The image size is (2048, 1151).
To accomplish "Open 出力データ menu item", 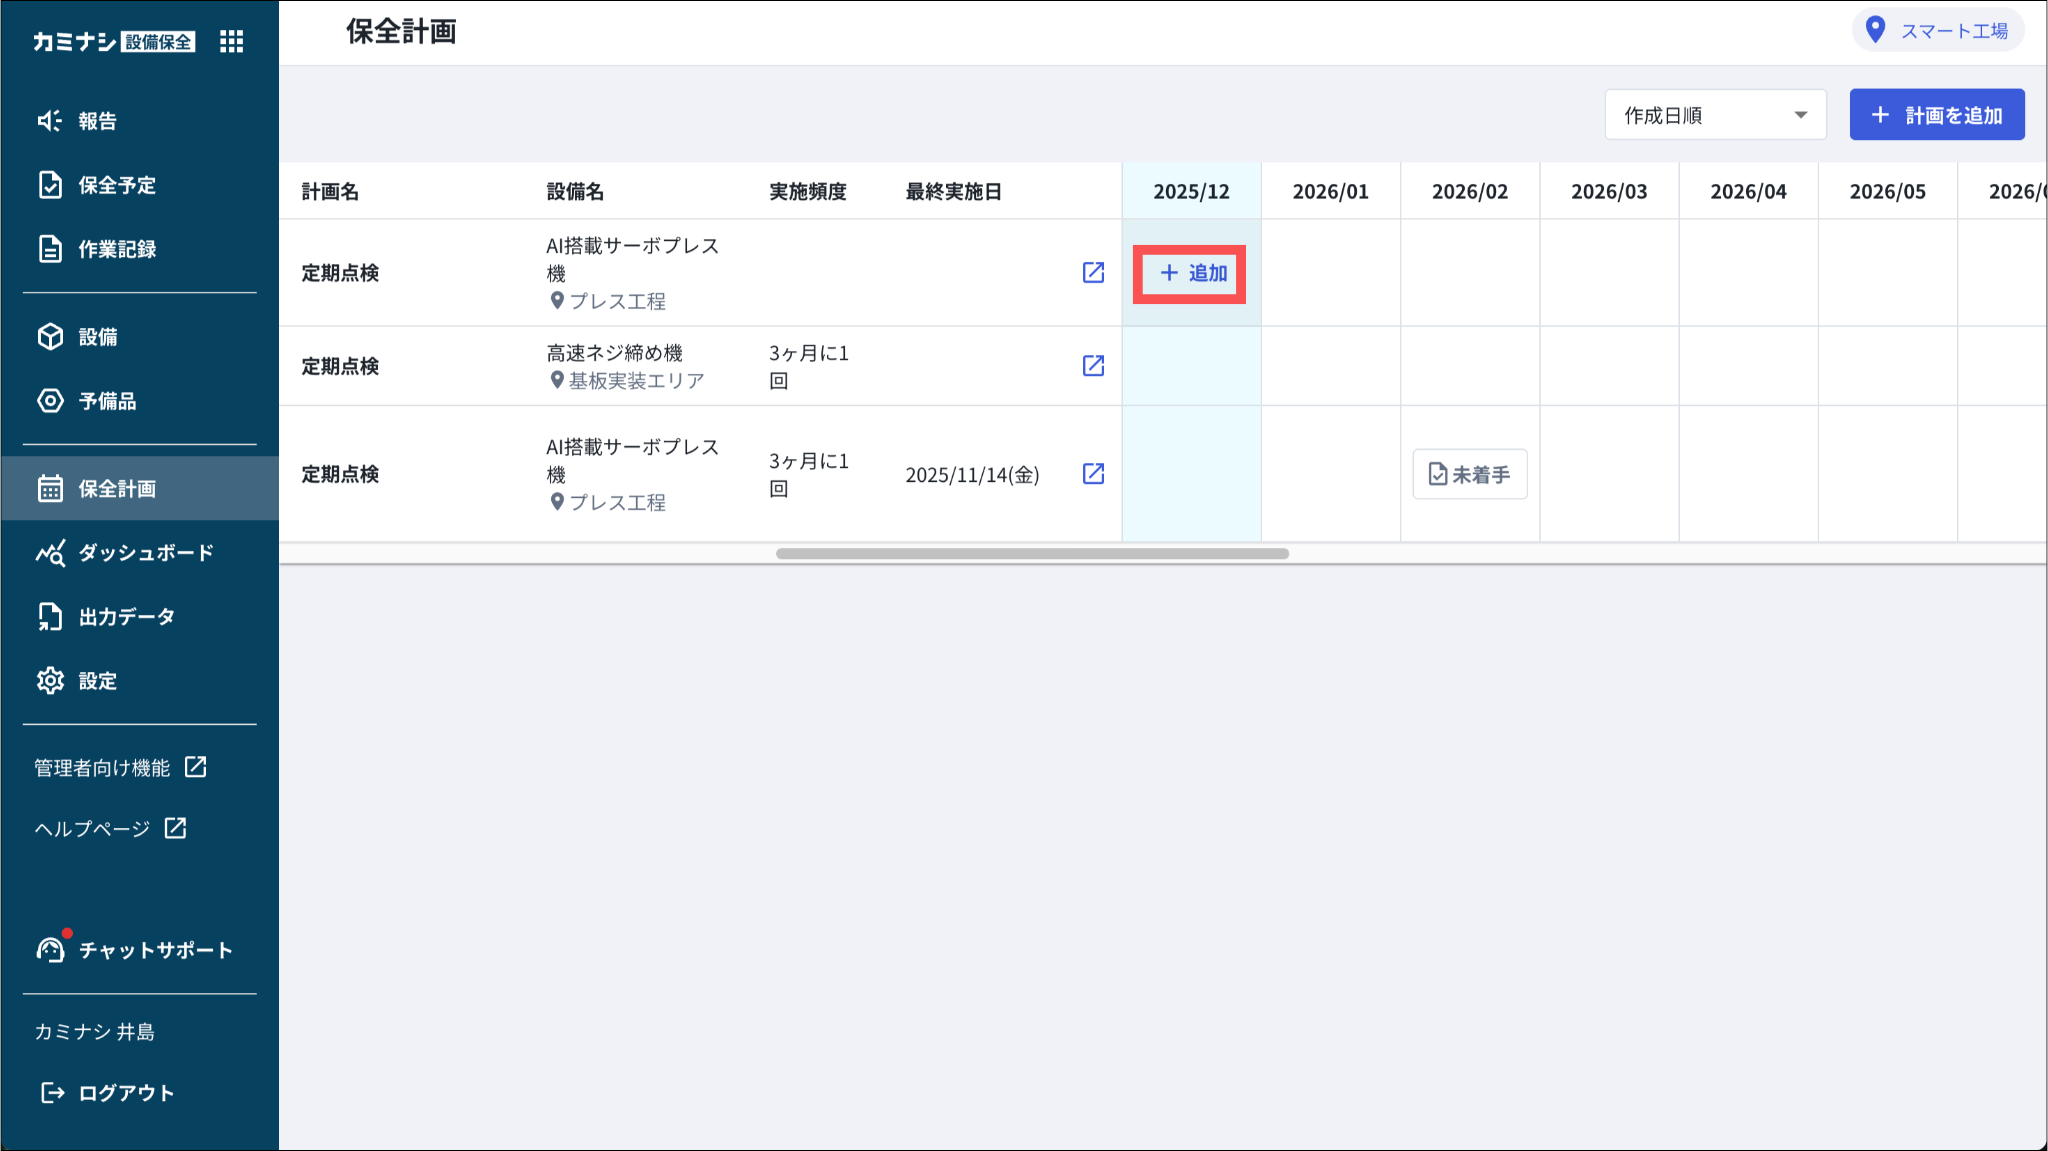I will (126, 617).
